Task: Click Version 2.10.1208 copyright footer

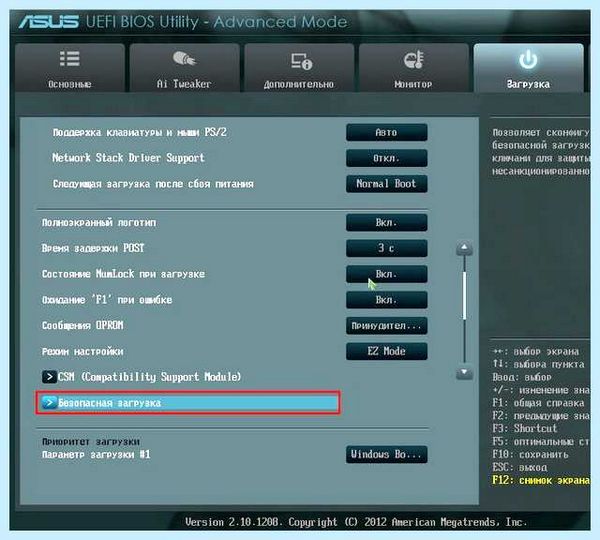Action: point(356,522)
